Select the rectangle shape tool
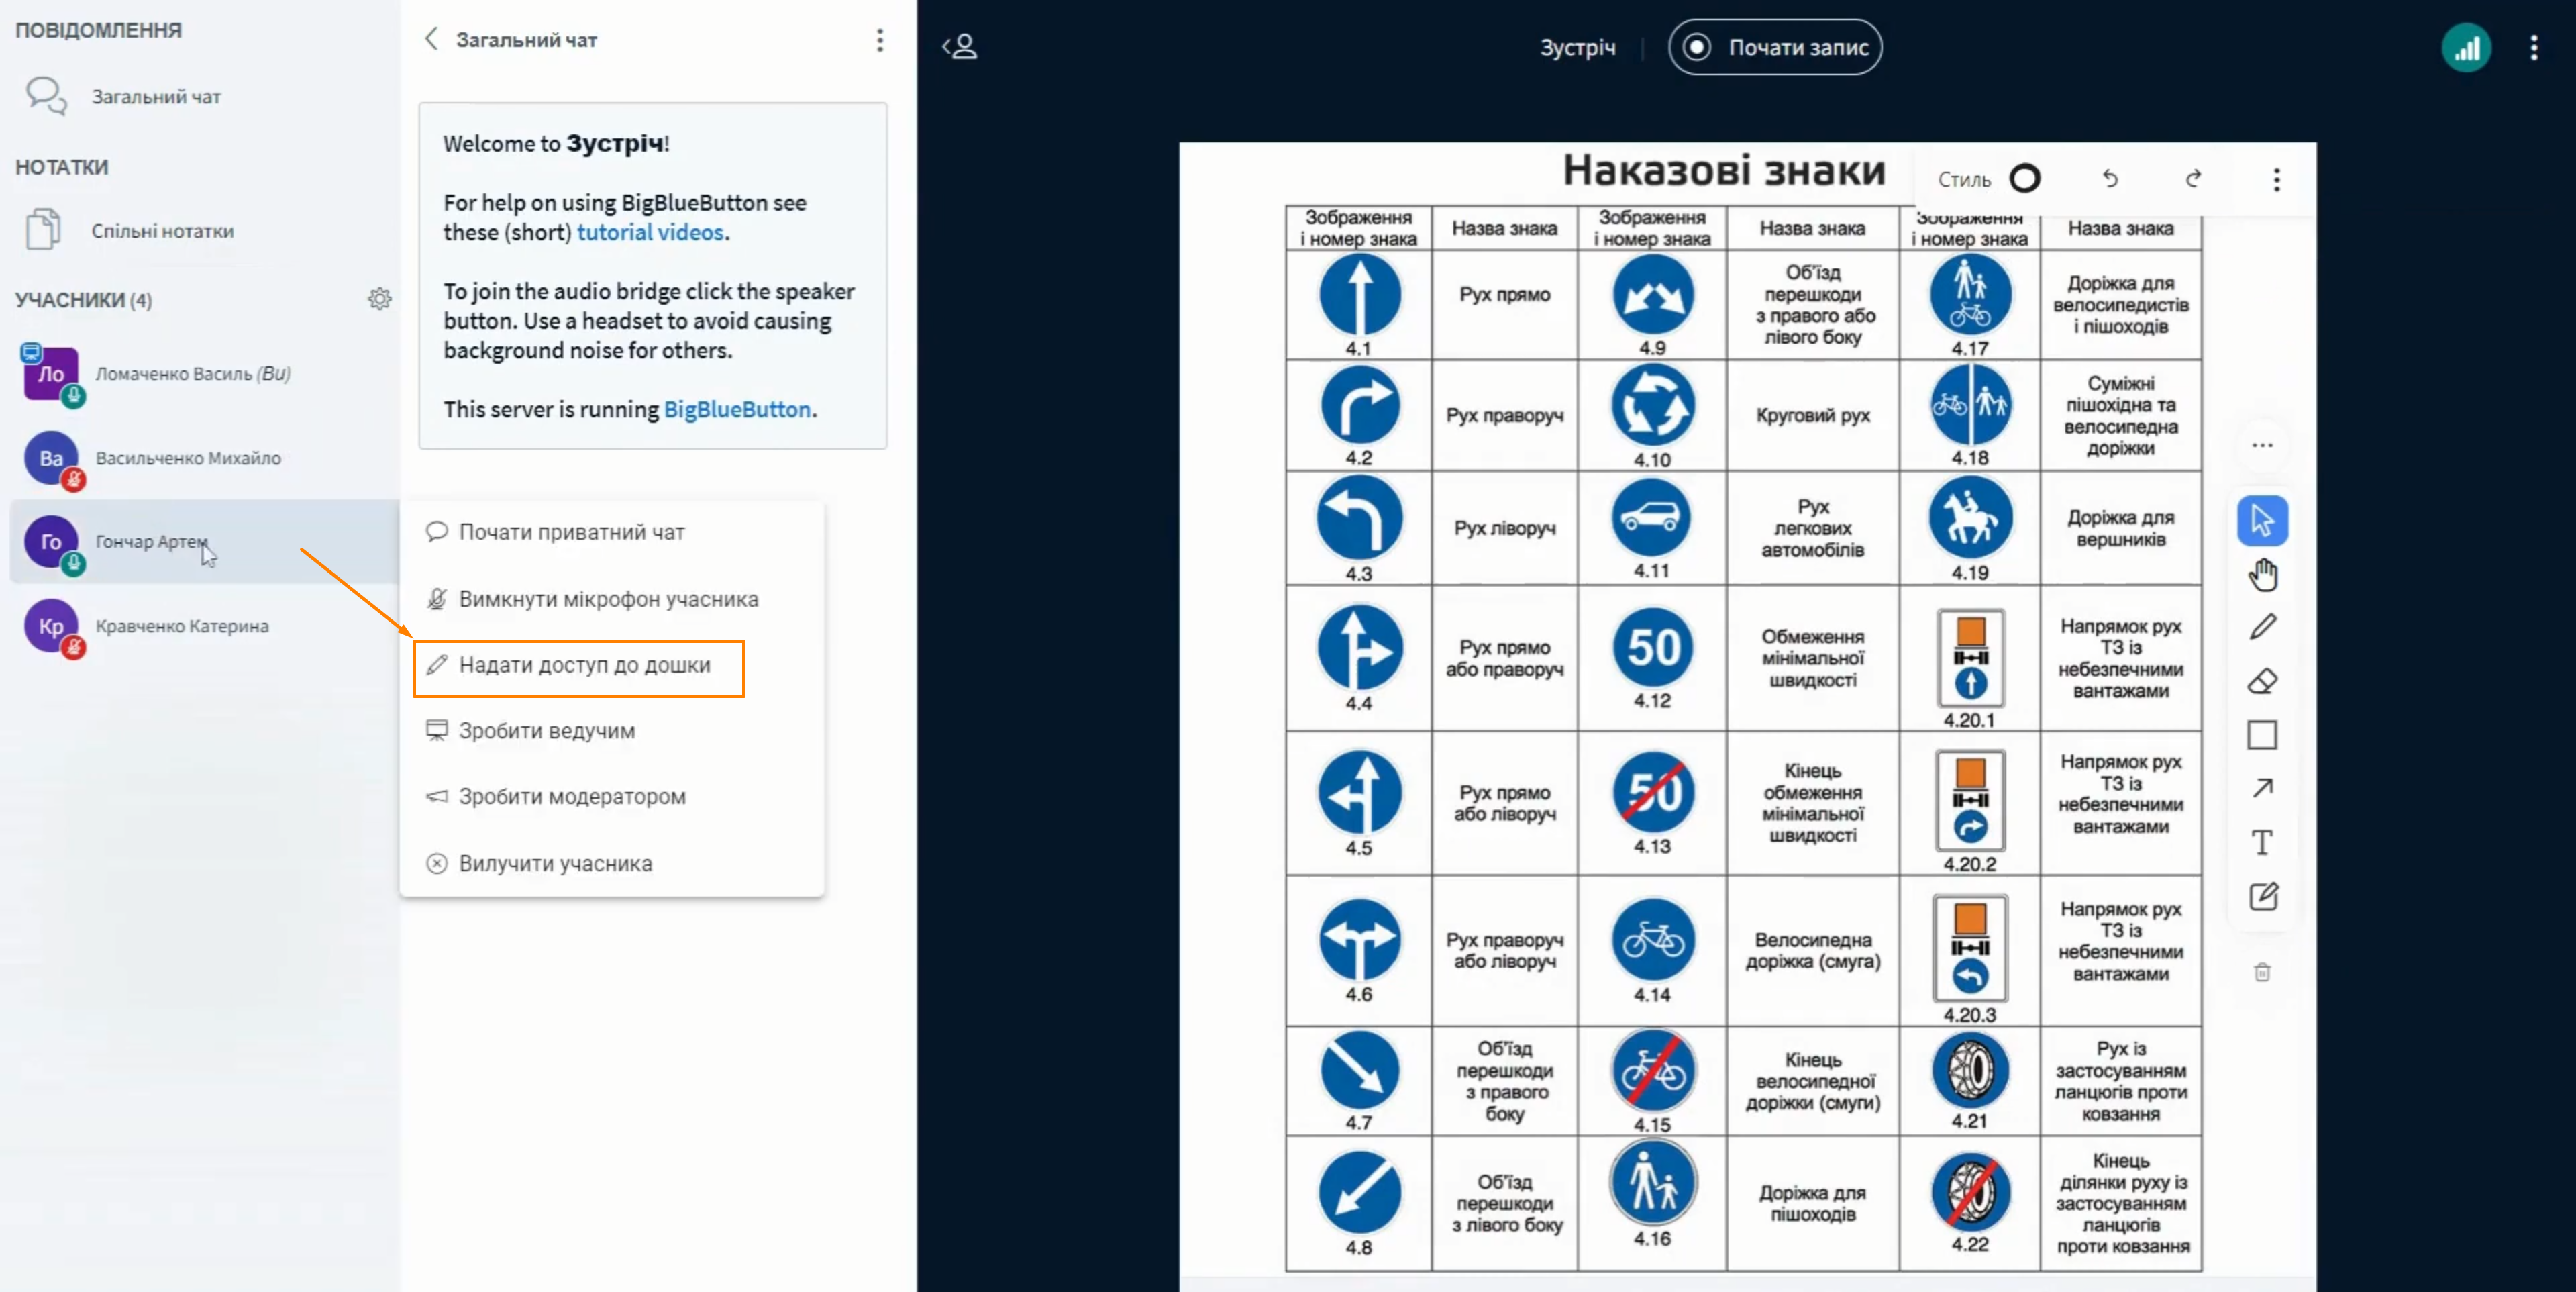2576x1292 pixels. point(2262,735)
